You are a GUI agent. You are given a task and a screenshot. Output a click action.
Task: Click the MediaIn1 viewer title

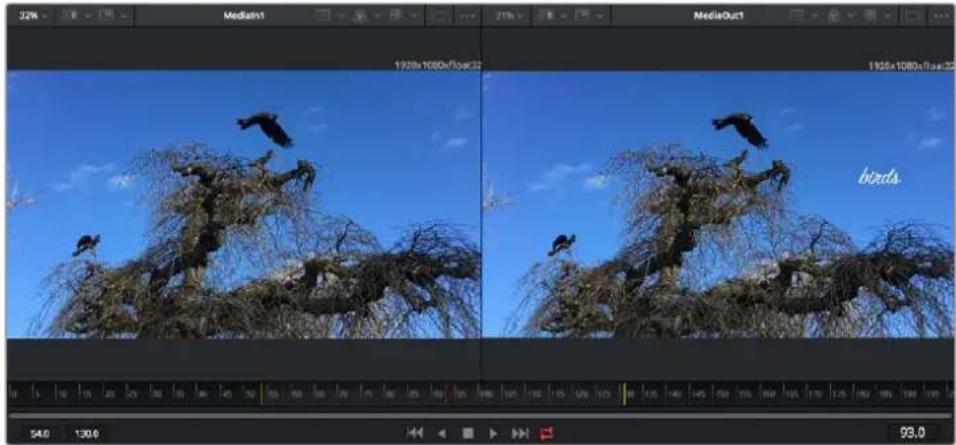click(243, 16)
